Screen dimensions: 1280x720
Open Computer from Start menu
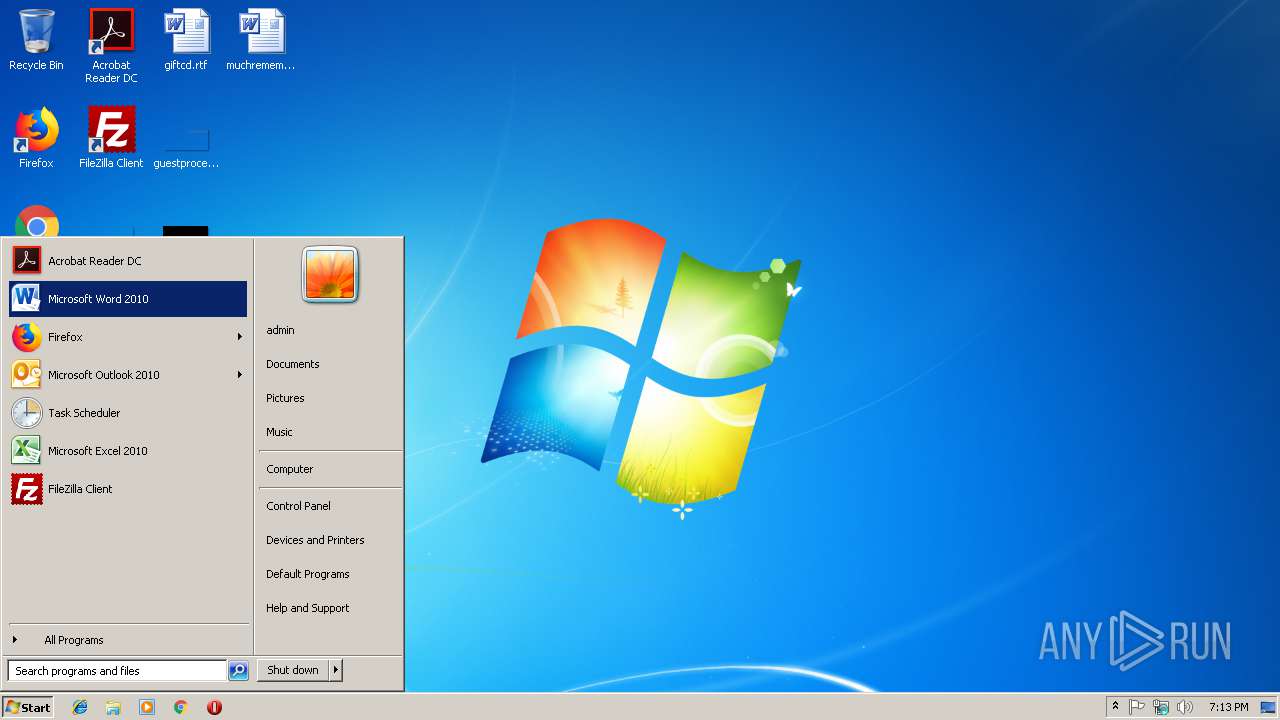coord(330,469)
